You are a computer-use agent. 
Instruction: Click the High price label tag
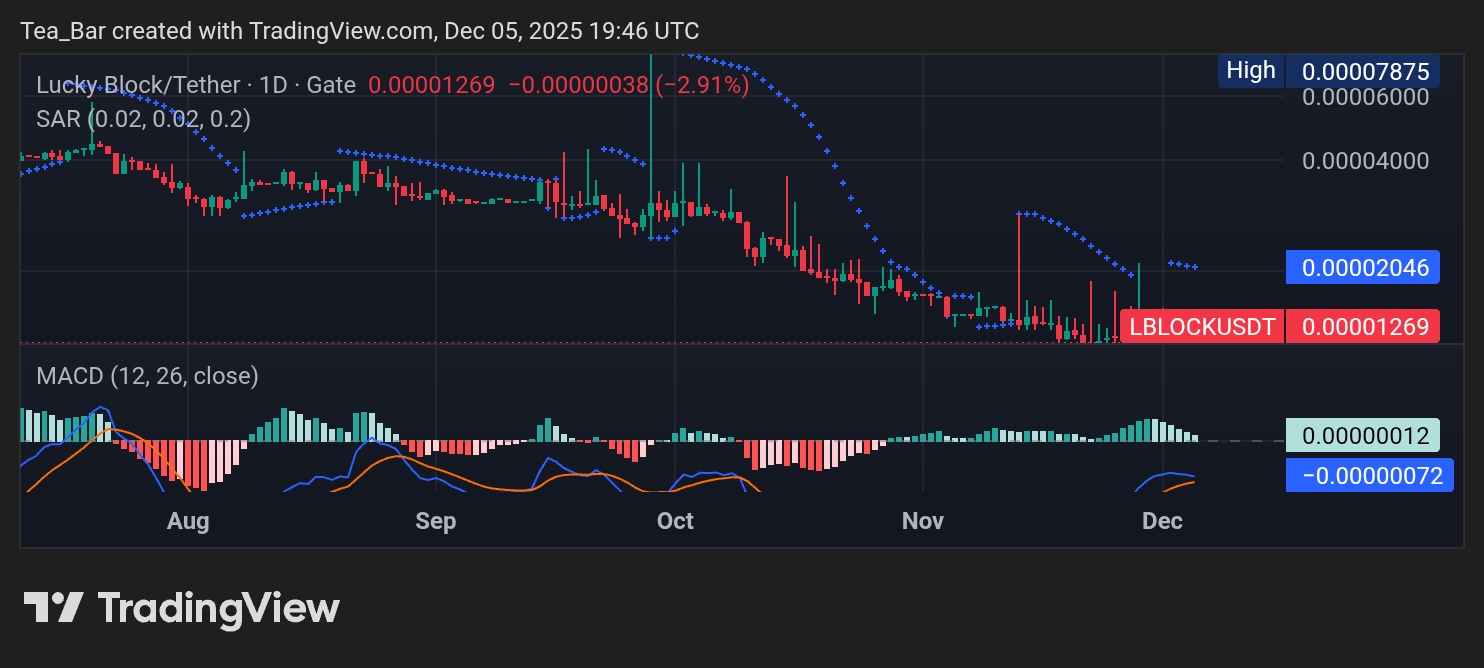click(x=1251, y=70)
